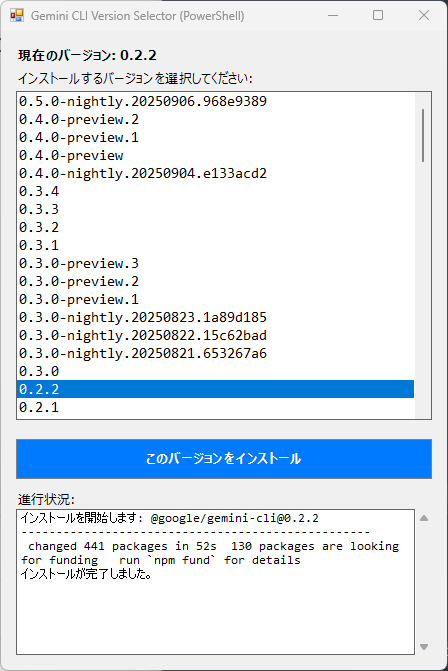Viewport: 448px width, 671px height.
Task: Click the progress log scroll-down arrow
Action: (x=424, y=647)
